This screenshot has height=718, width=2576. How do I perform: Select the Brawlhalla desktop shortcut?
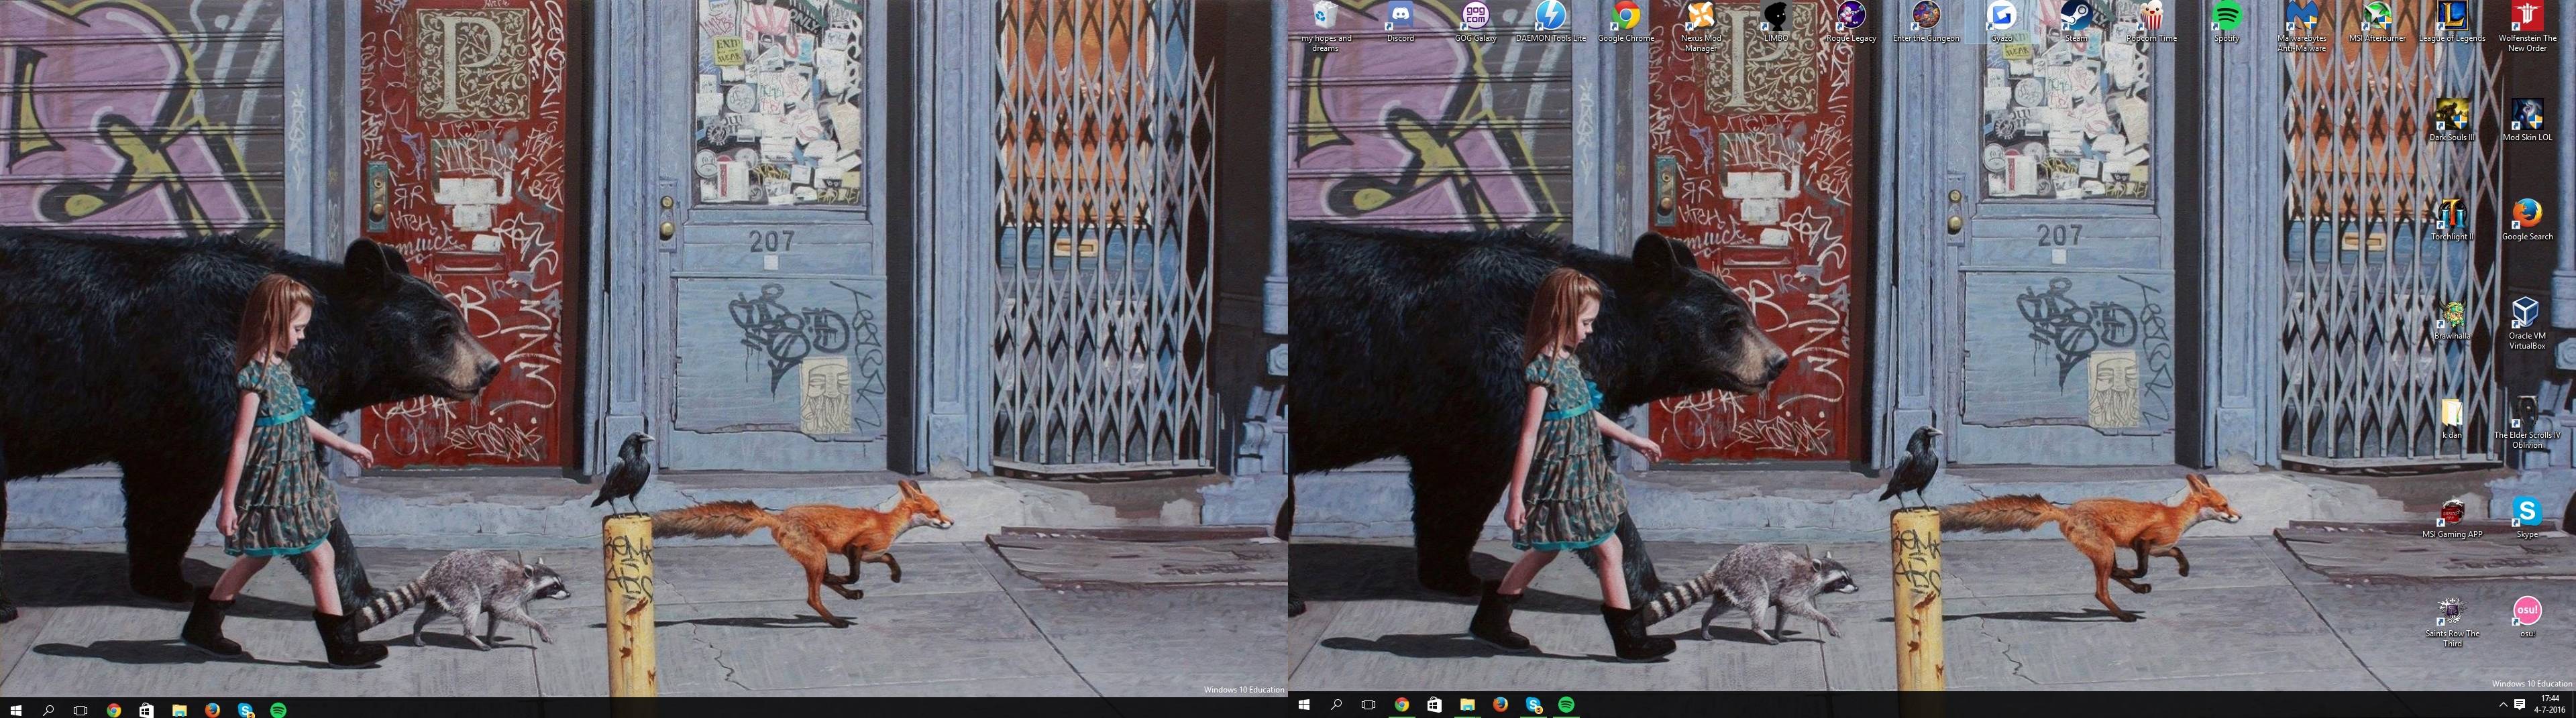click(x=2452, y=319)
